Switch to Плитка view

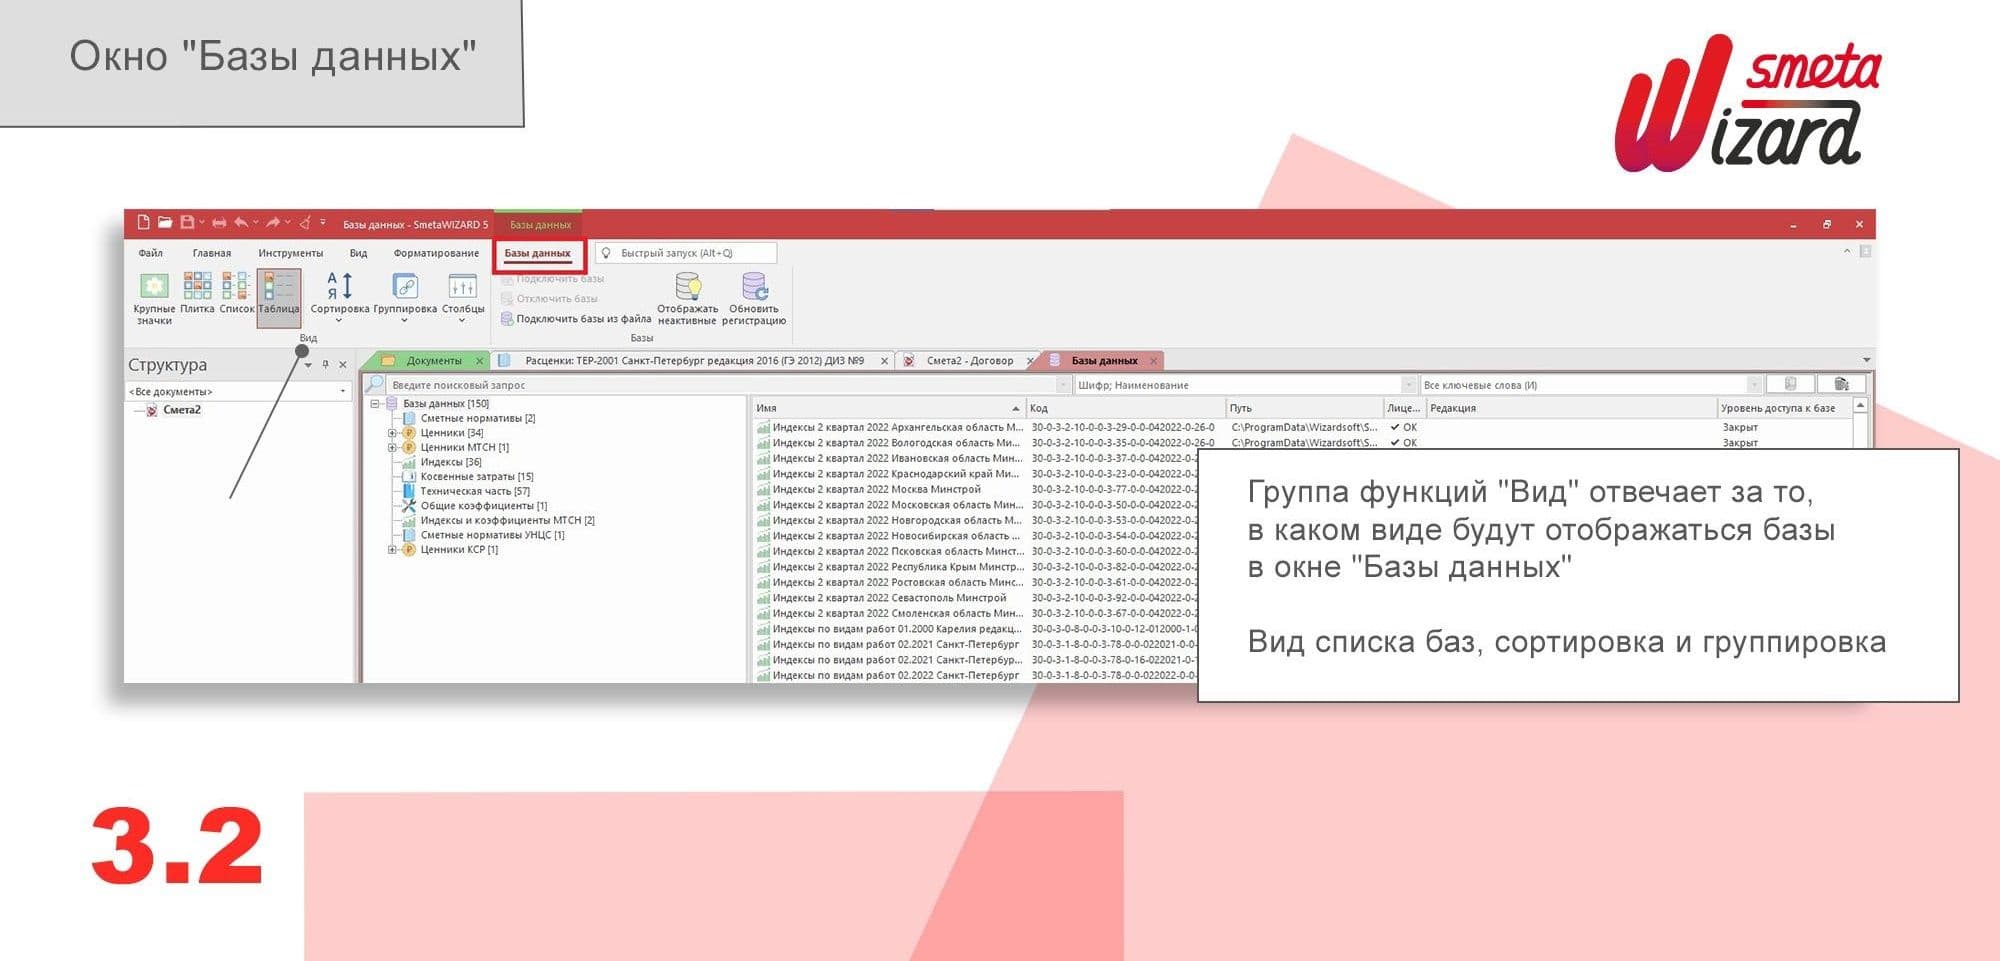pyautogui.click(x=197, y=293)
